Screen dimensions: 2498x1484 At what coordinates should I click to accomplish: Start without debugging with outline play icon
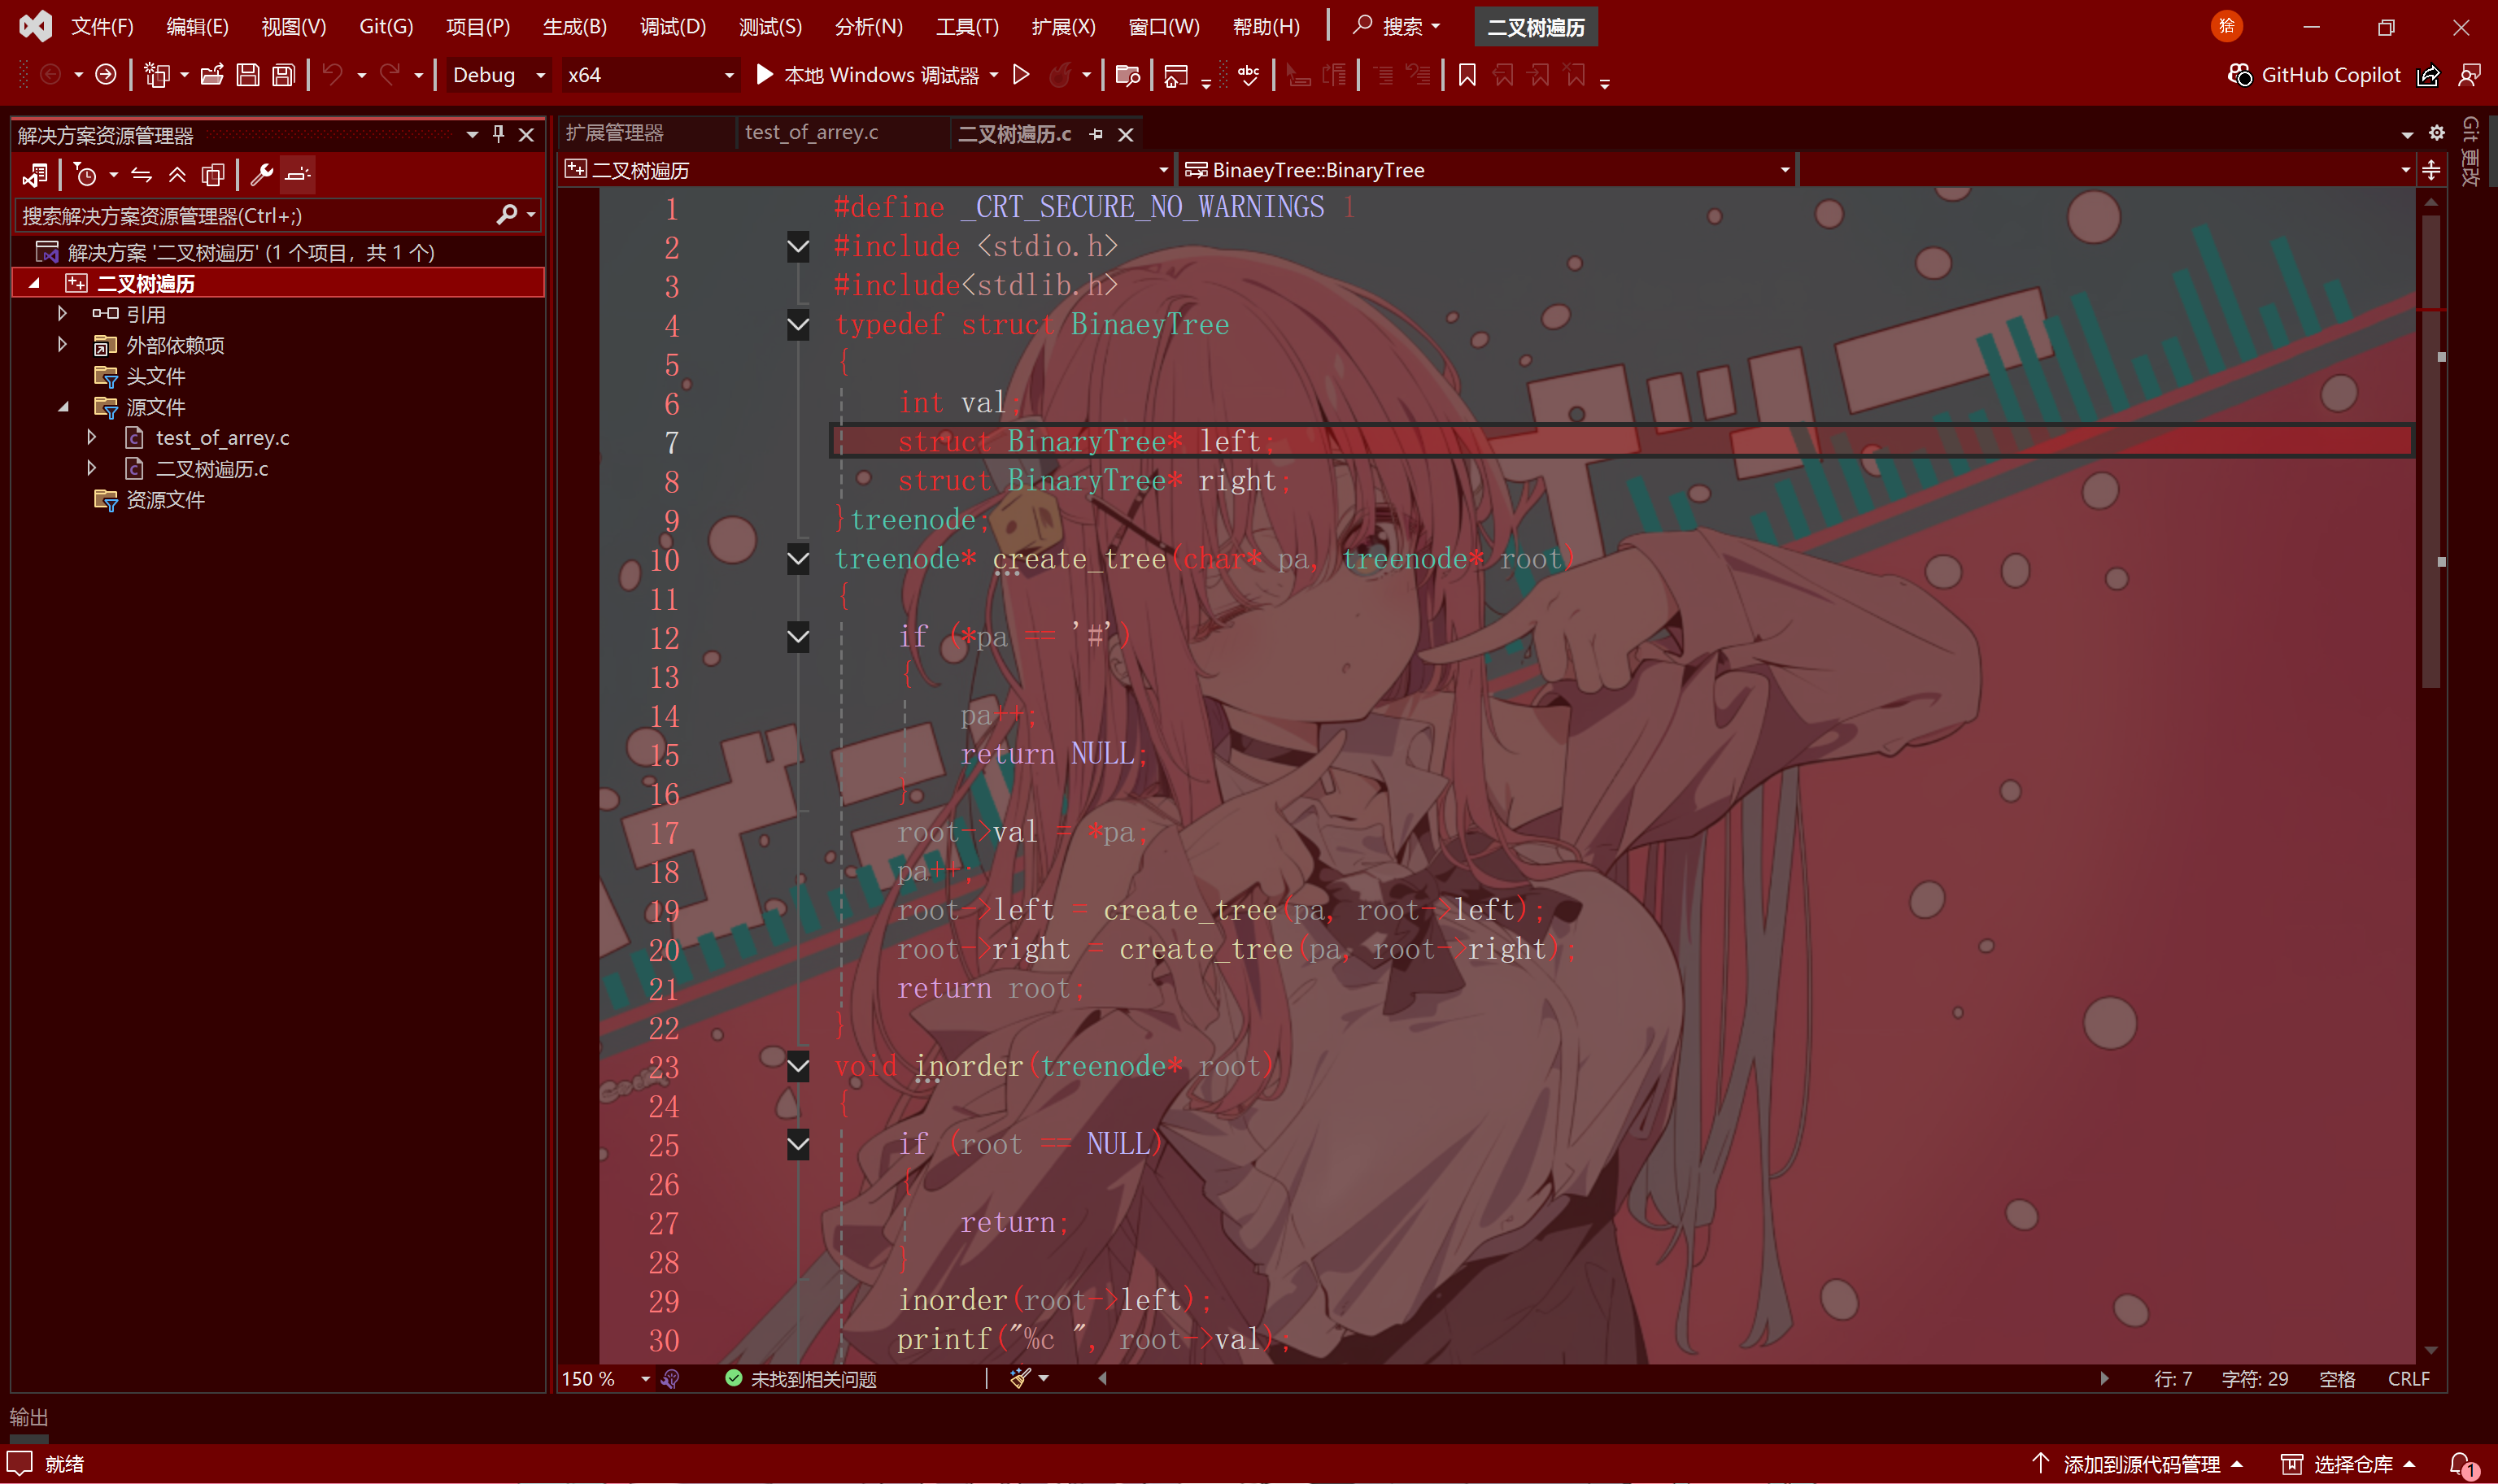1021,75
